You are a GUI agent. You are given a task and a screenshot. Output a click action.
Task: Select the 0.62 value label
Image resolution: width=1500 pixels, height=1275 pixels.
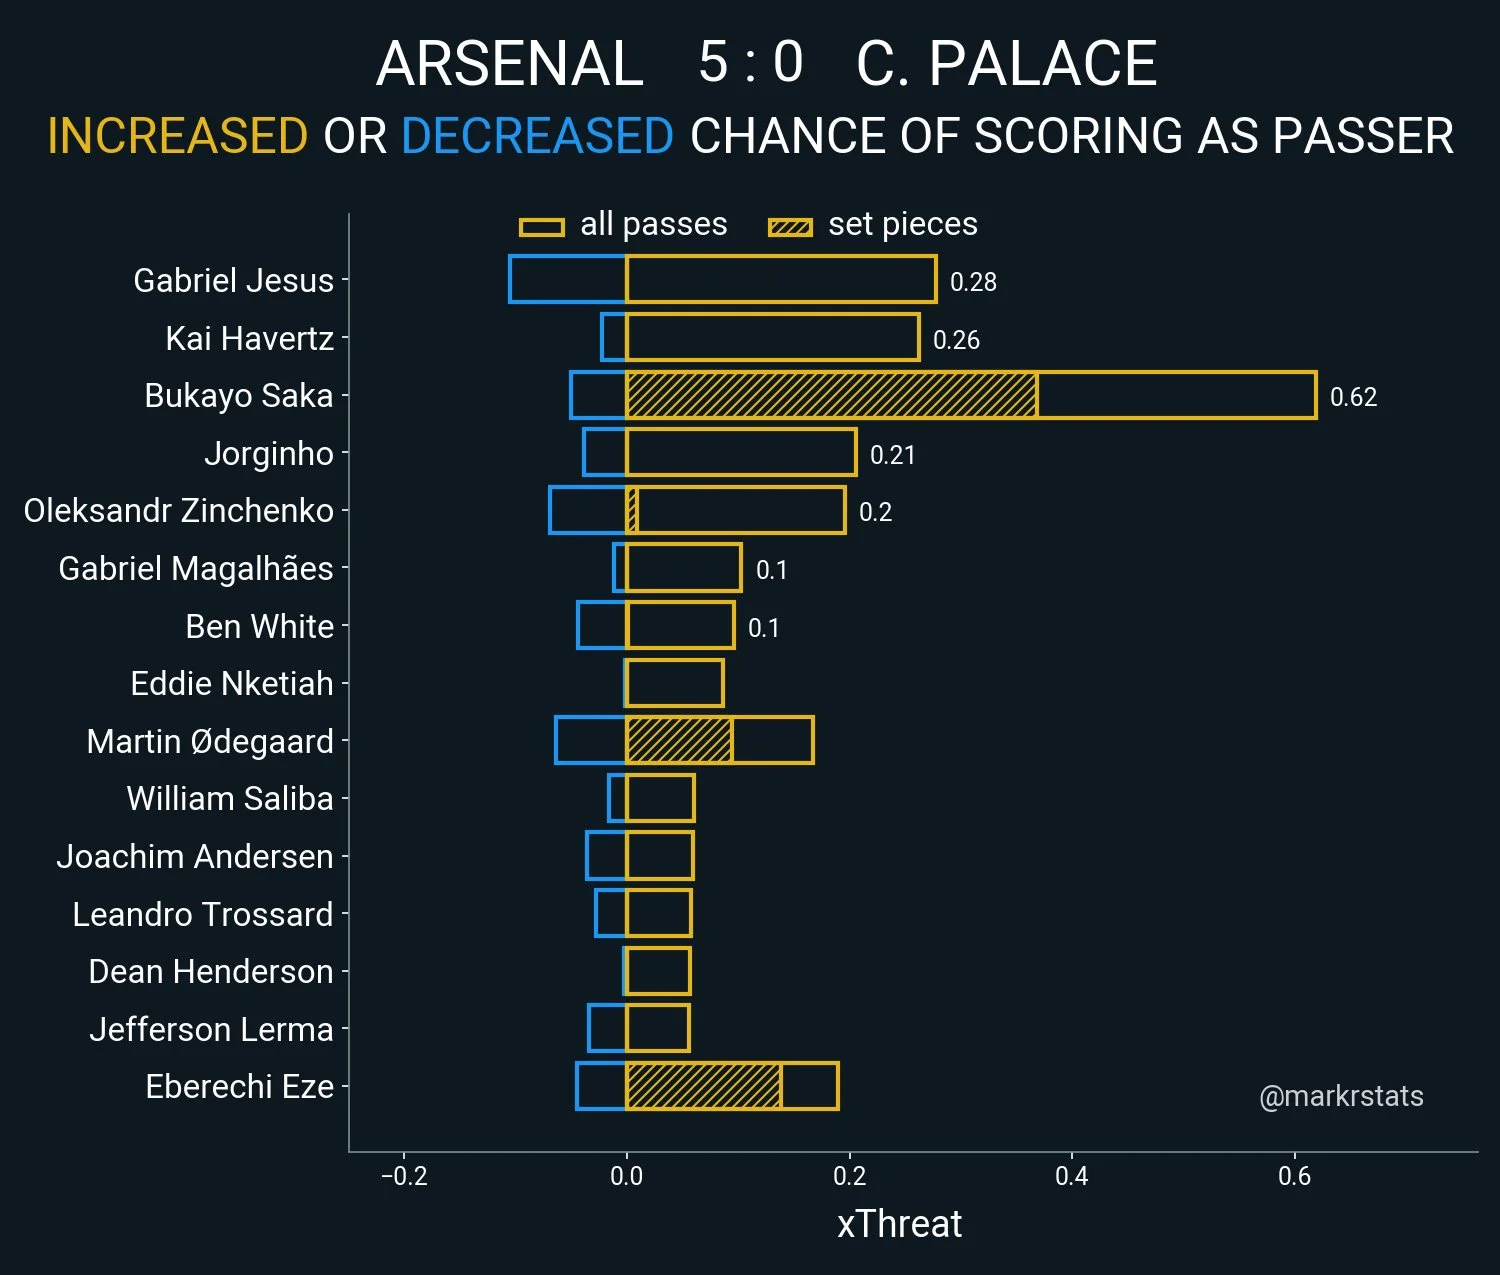[x=1353, y=397]
